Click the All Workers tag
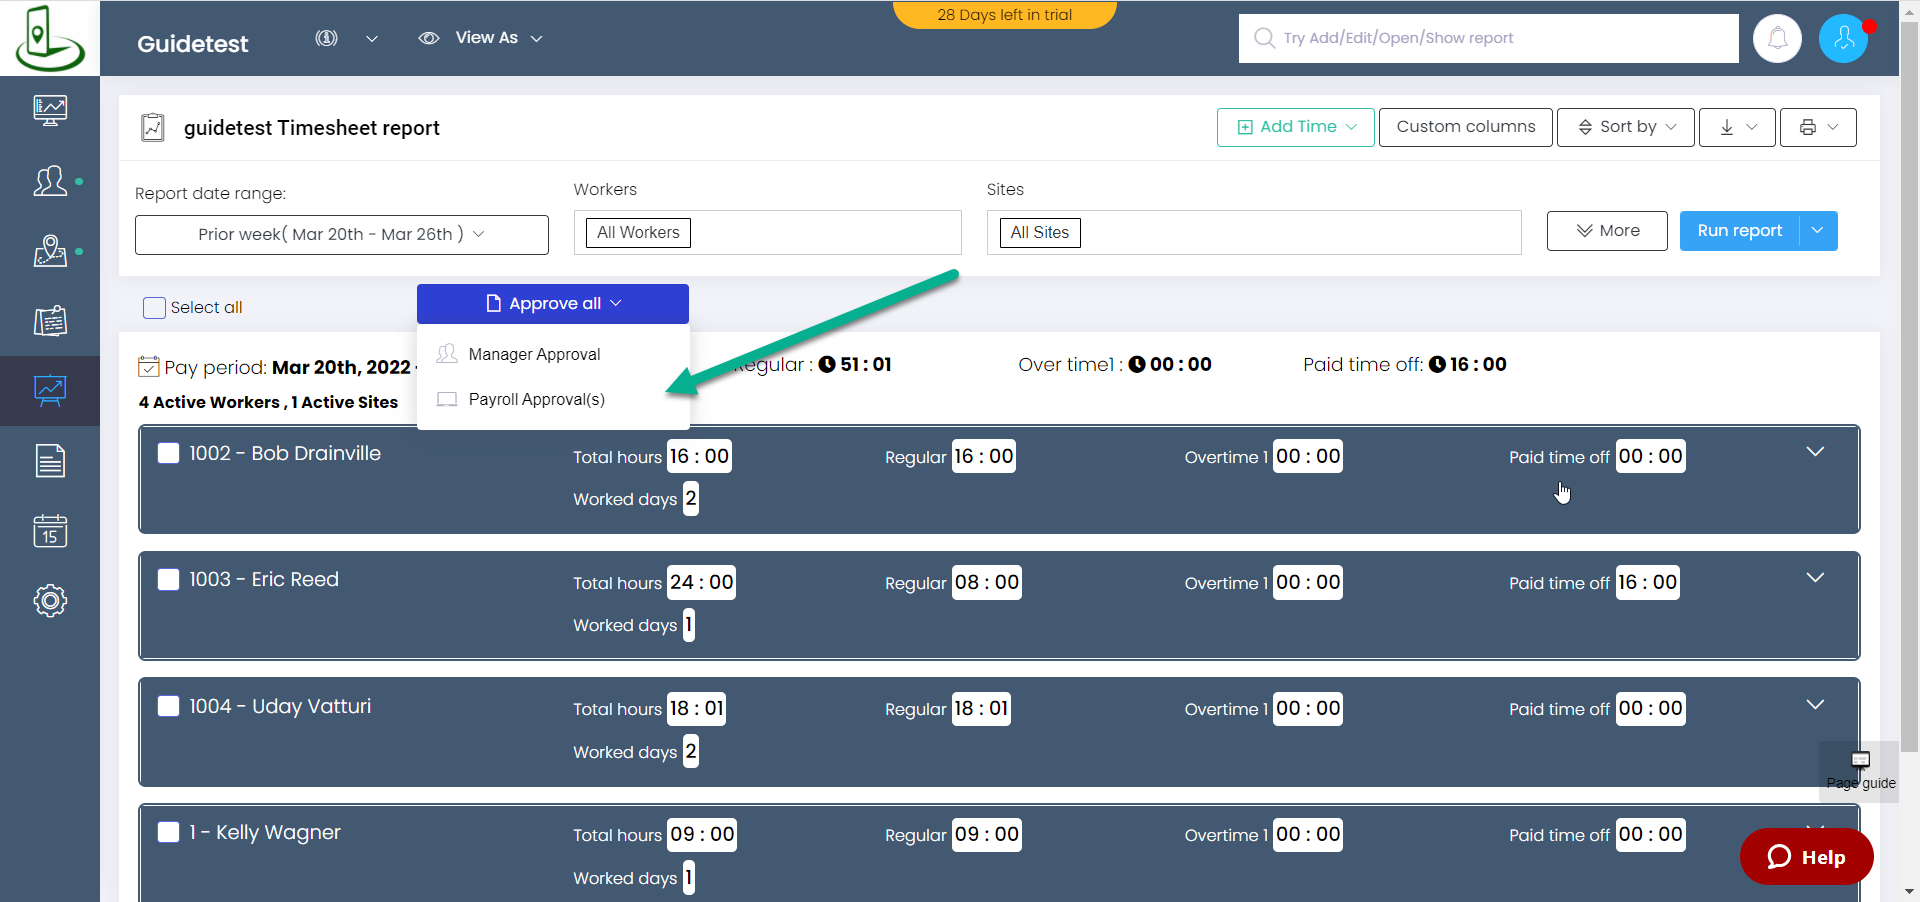Screen dimensions: 1920x902 (638, 233)
